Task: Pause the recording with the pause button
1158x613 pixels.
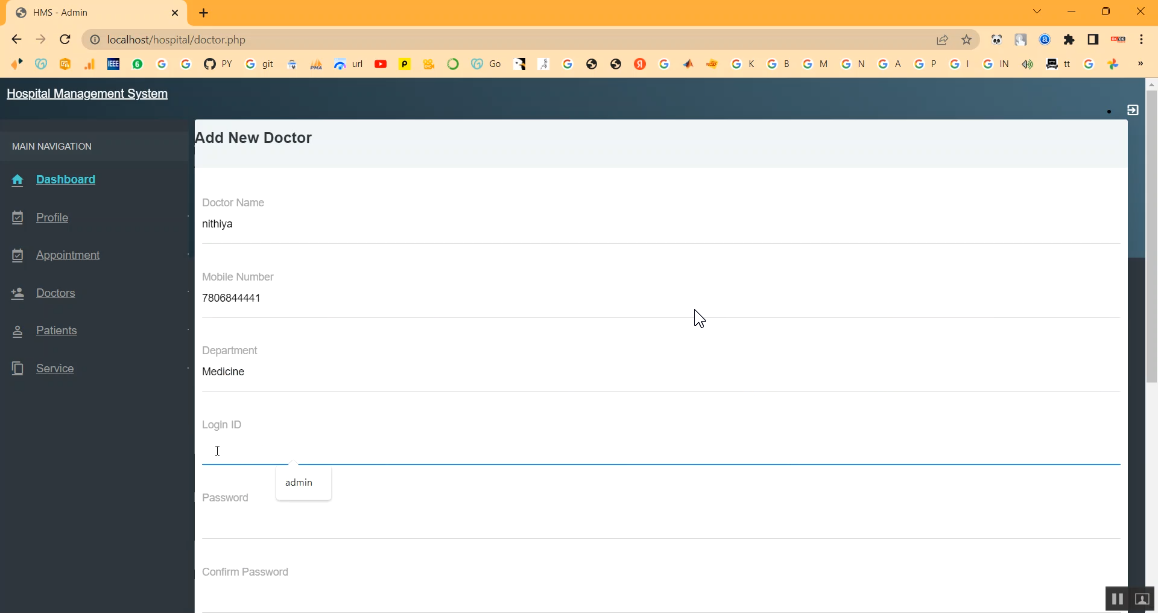Action: coord(1117,599)
